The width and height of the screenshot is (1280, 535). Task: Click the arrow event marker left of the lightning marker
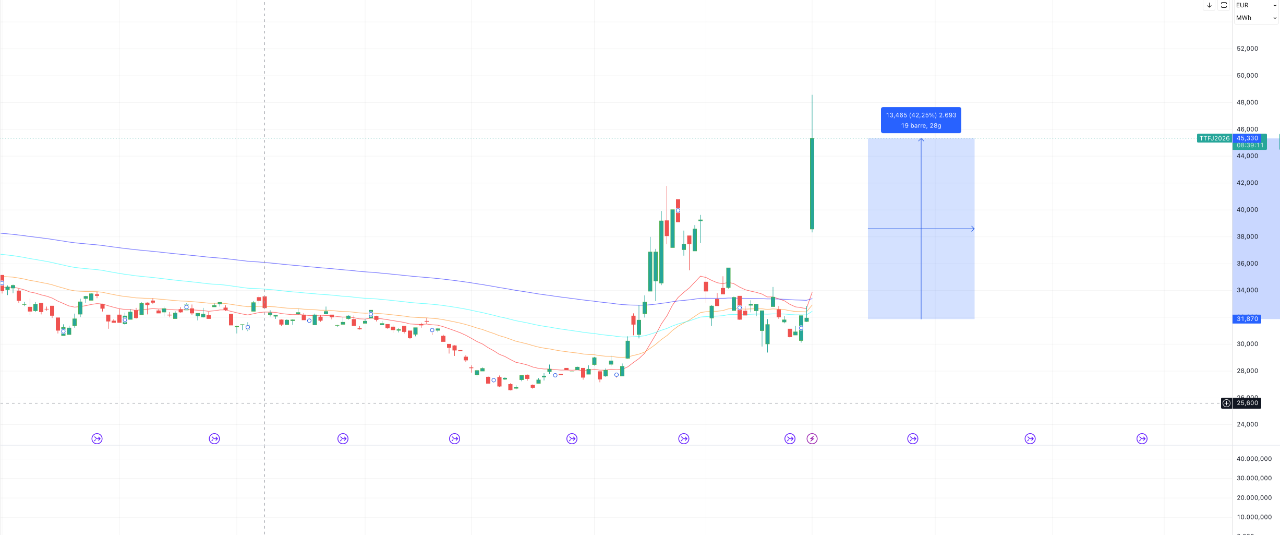(790, 438)
